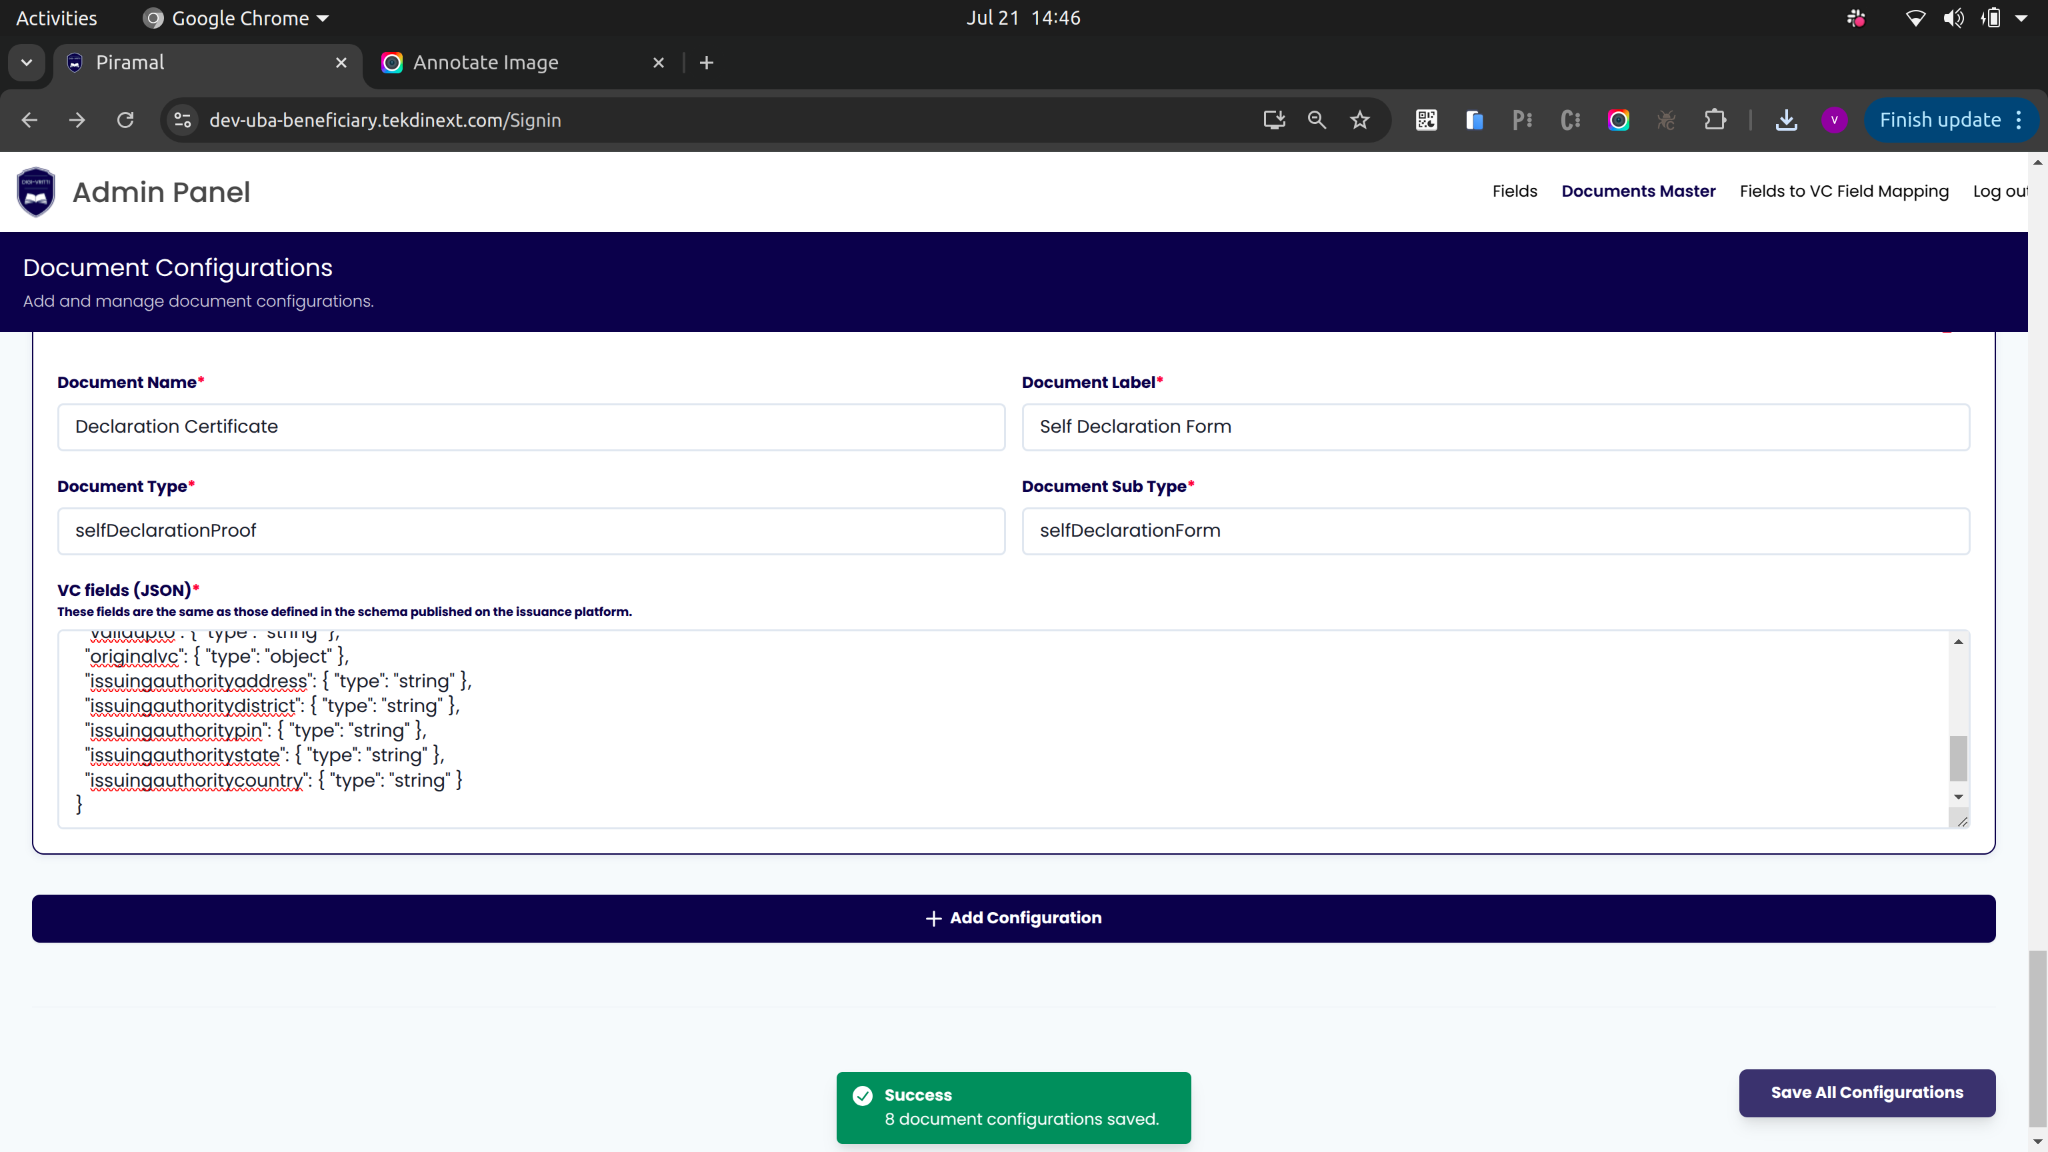
Task: Click the VC fields JSON scrollbar thumb
Action: coord(1958,757)
